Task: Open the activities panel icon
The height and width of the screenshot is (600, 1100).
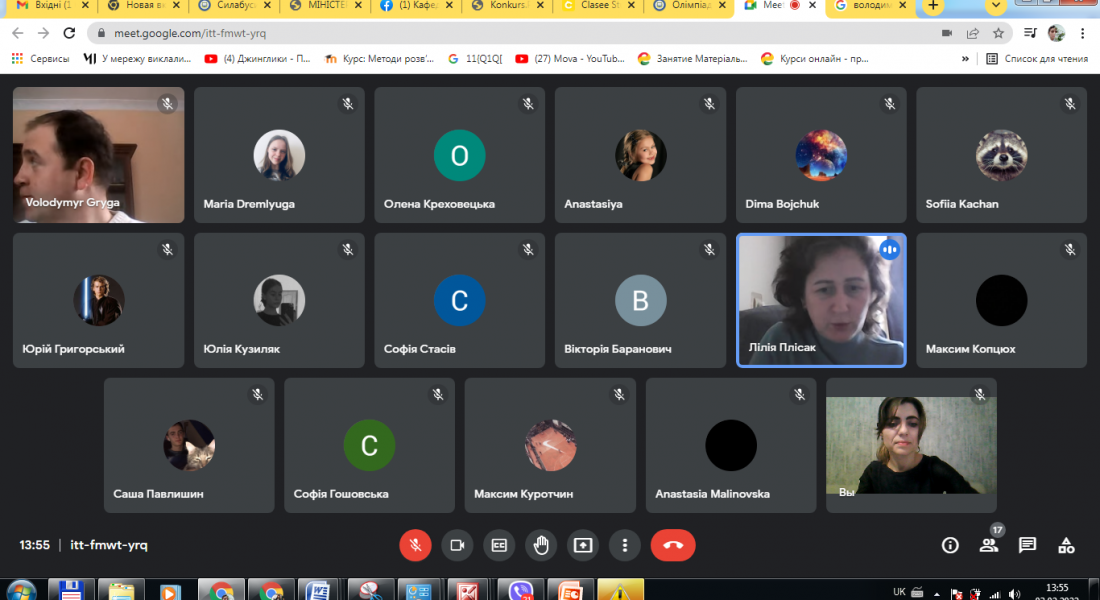Action: pos(1066,545)
